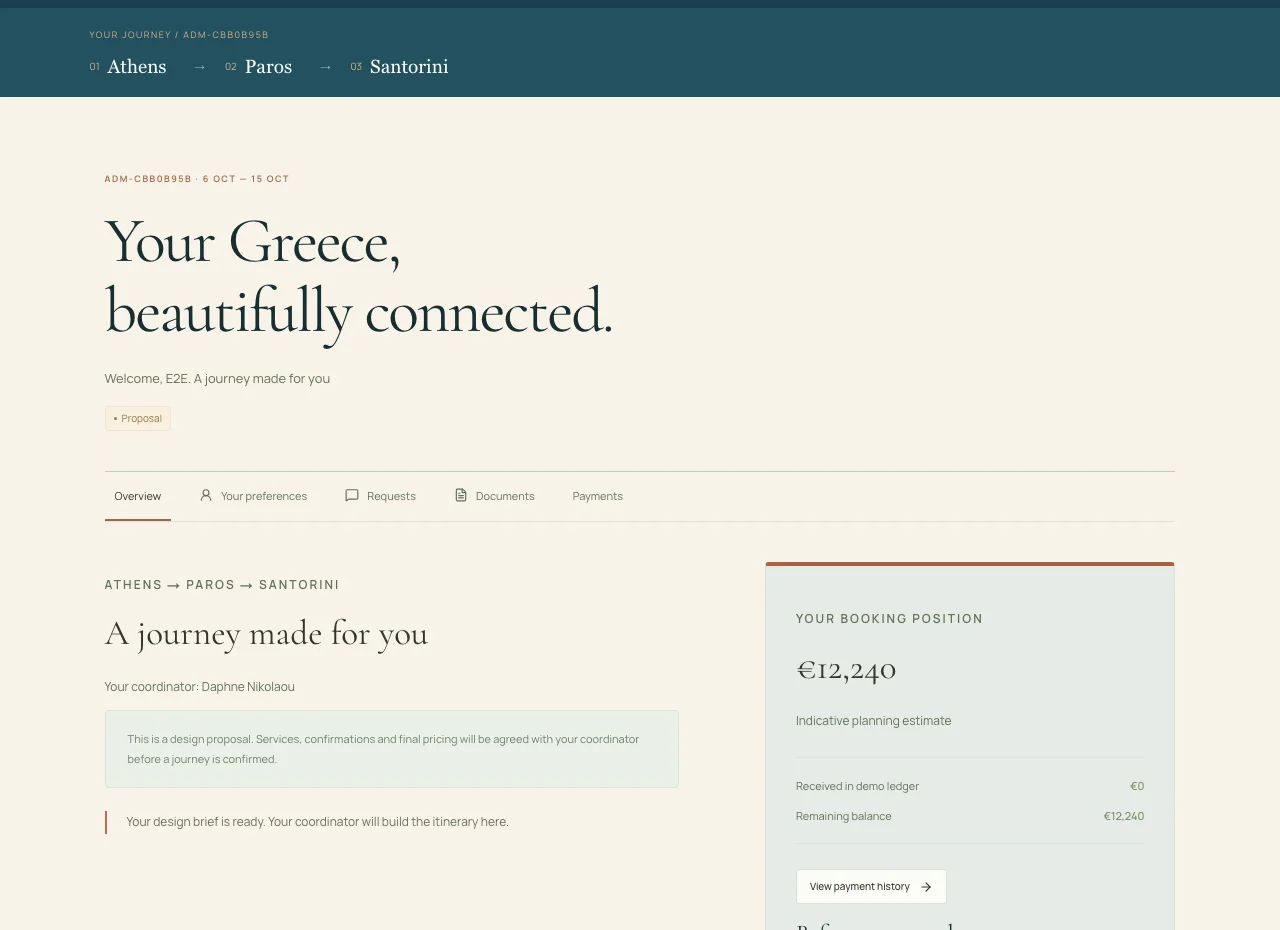1280x930 pixels.
Task: Click the Proposal status badge
Action: tap(138, 418)
